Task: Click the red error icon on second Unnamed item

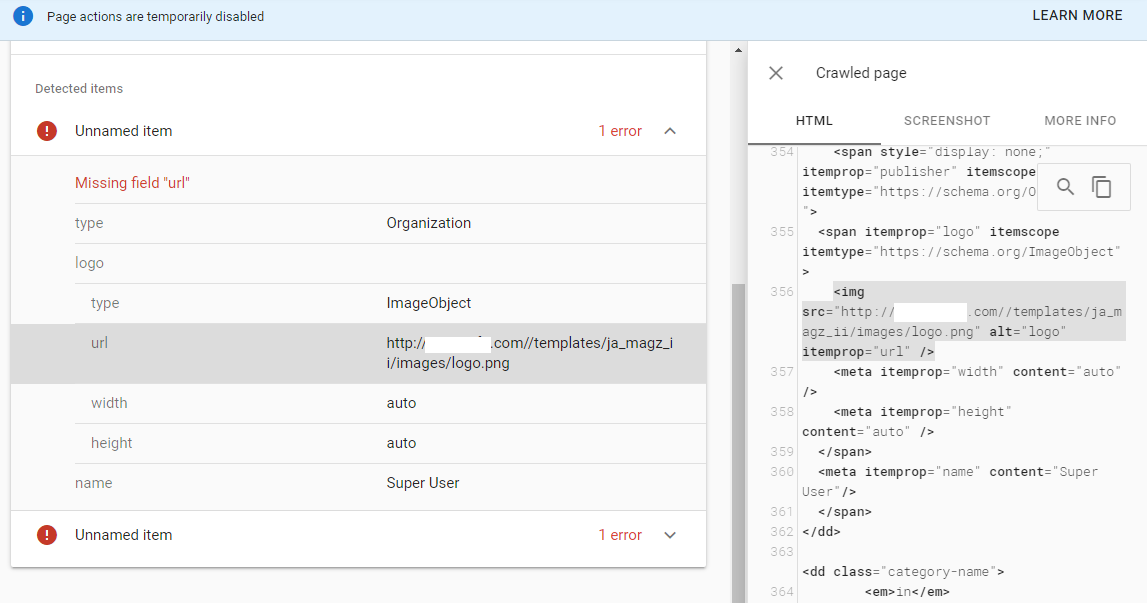Action: coord(47,535)
